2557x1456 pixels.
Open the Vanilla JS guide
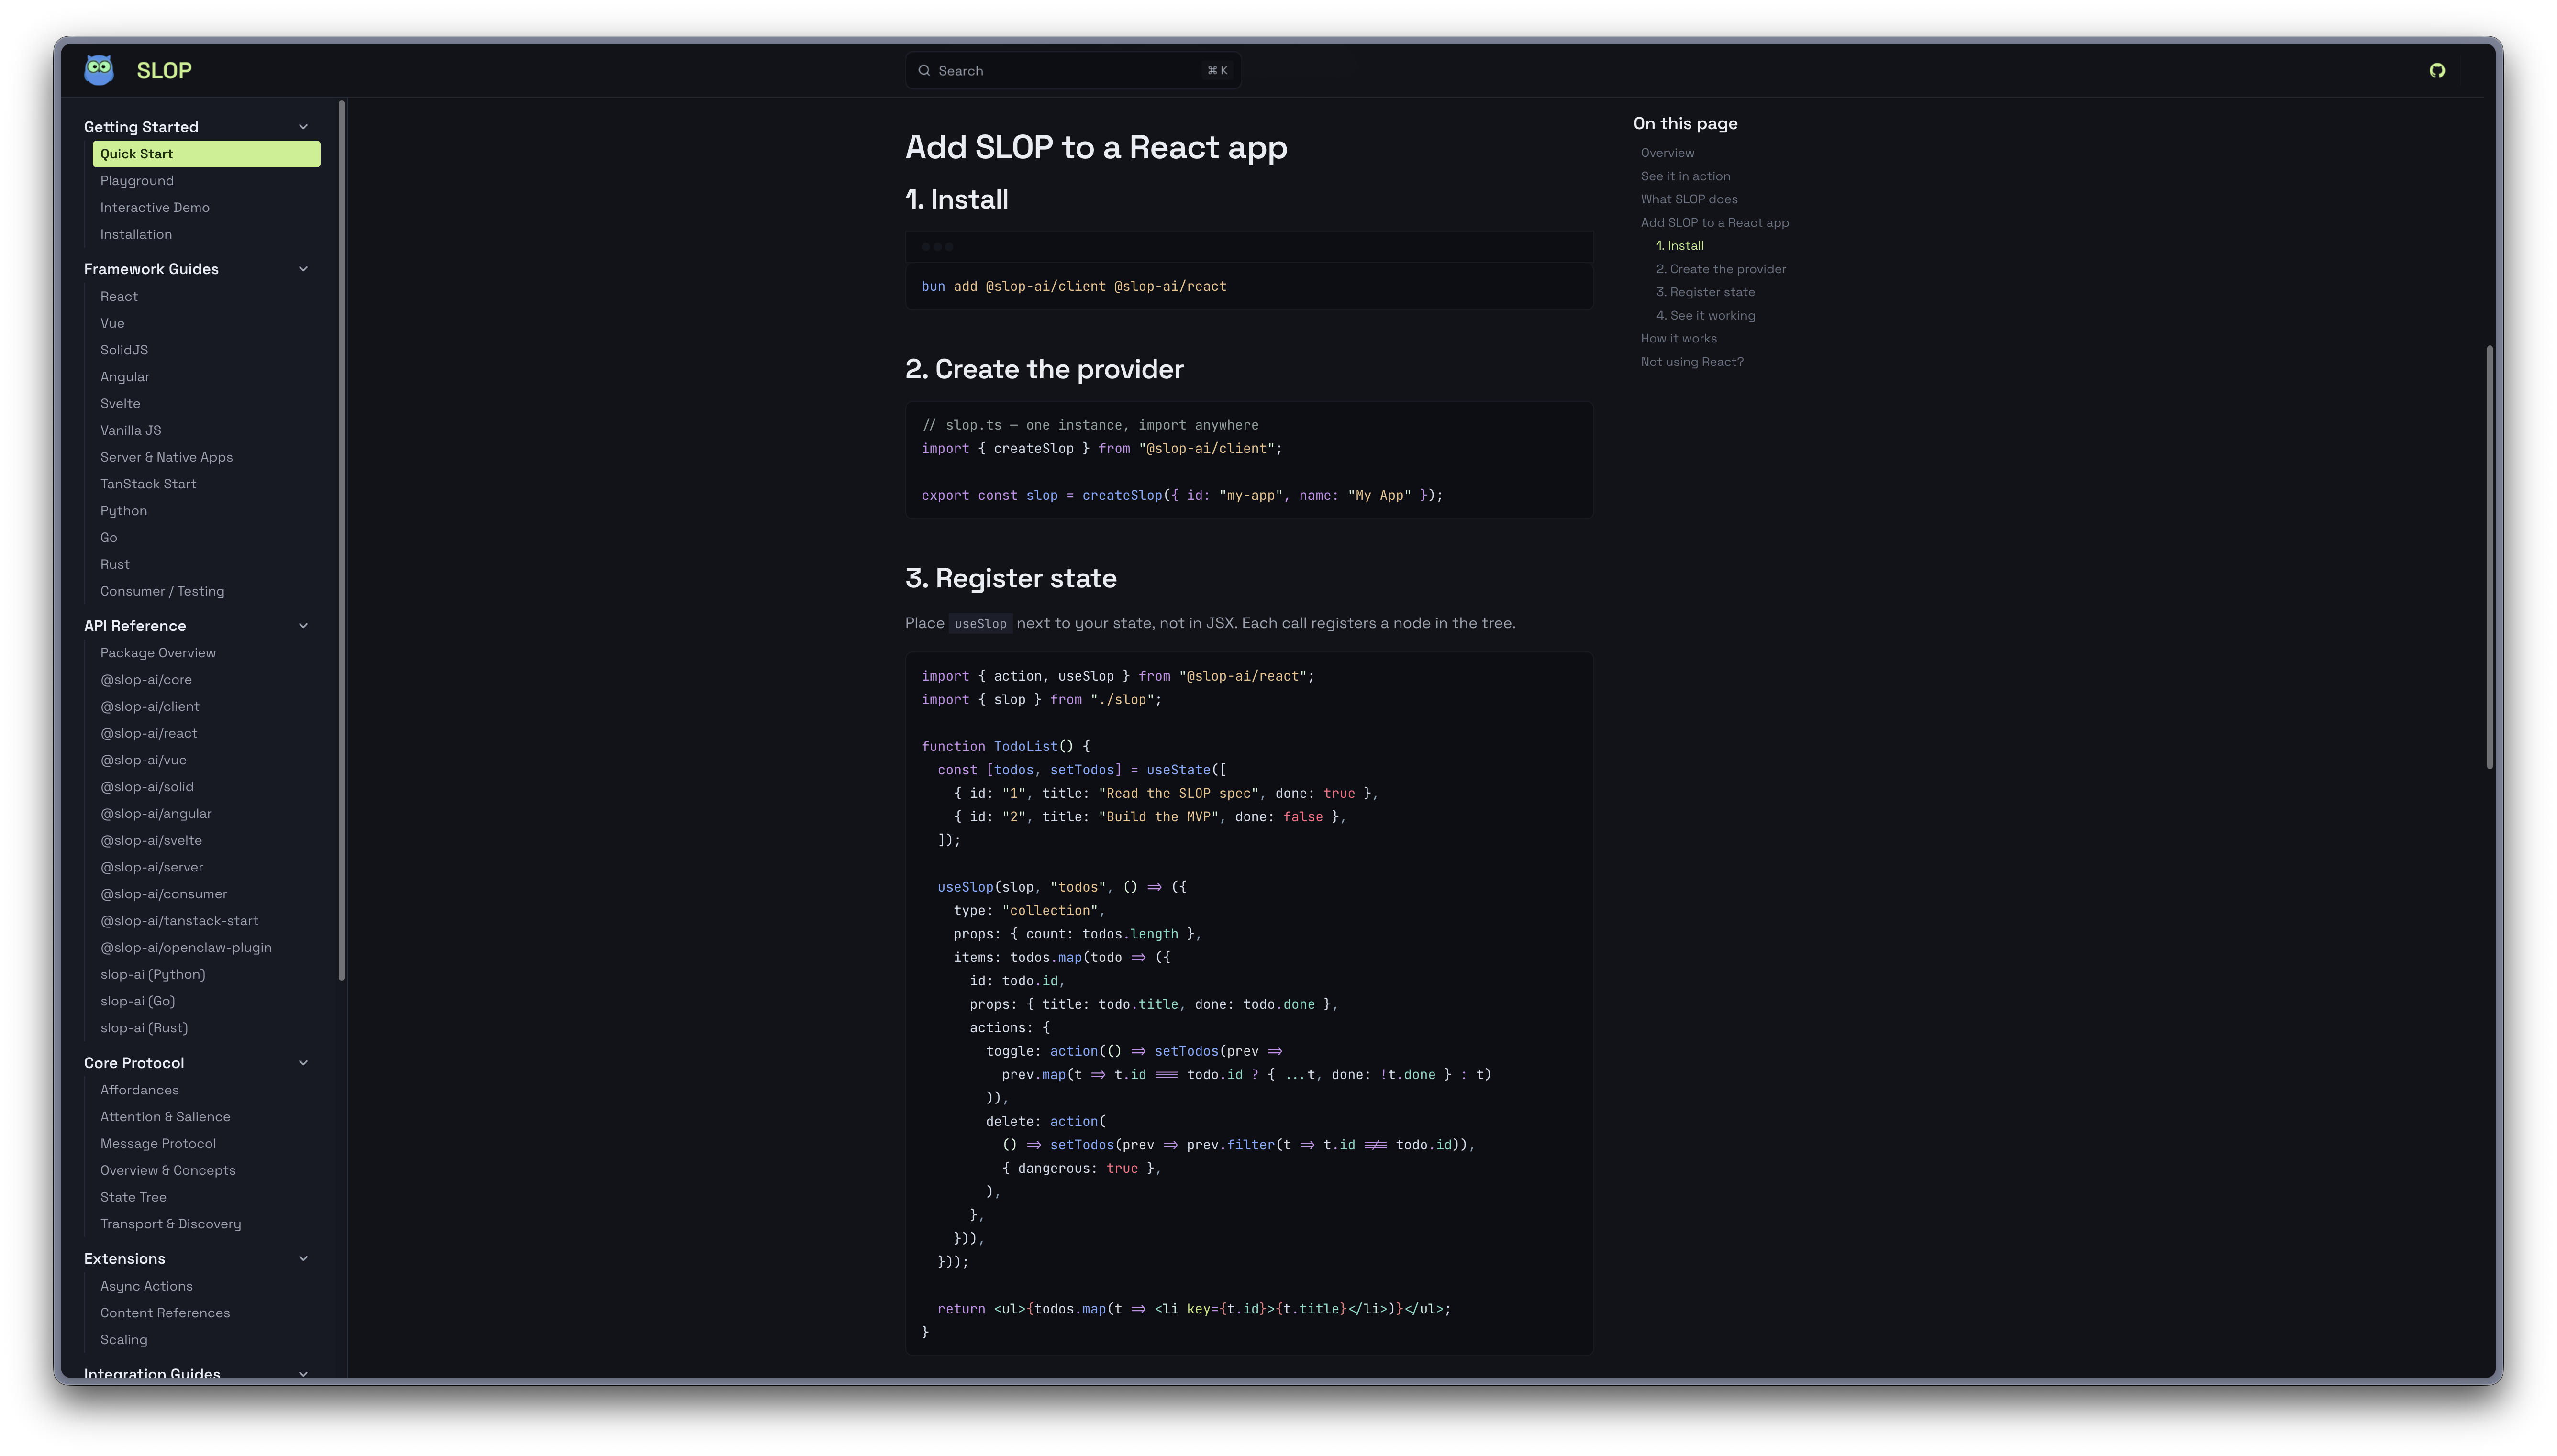click(x=130, y=431)
